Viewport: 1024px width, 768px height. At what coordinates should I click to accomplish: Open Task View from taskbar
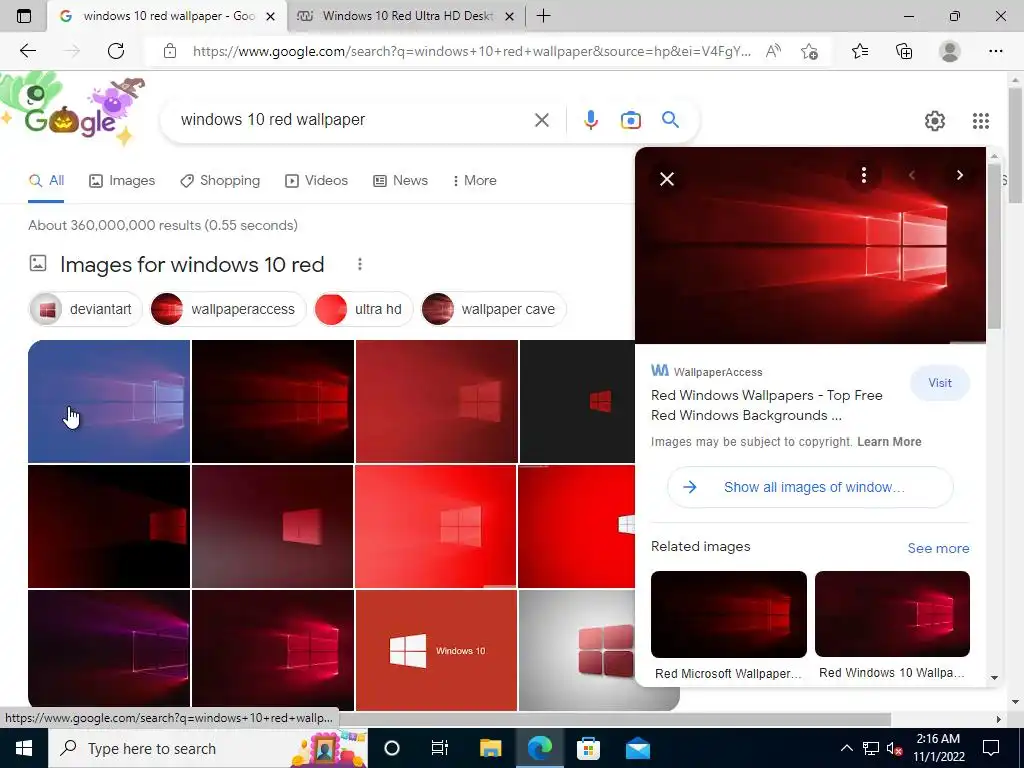coord(440,748)
